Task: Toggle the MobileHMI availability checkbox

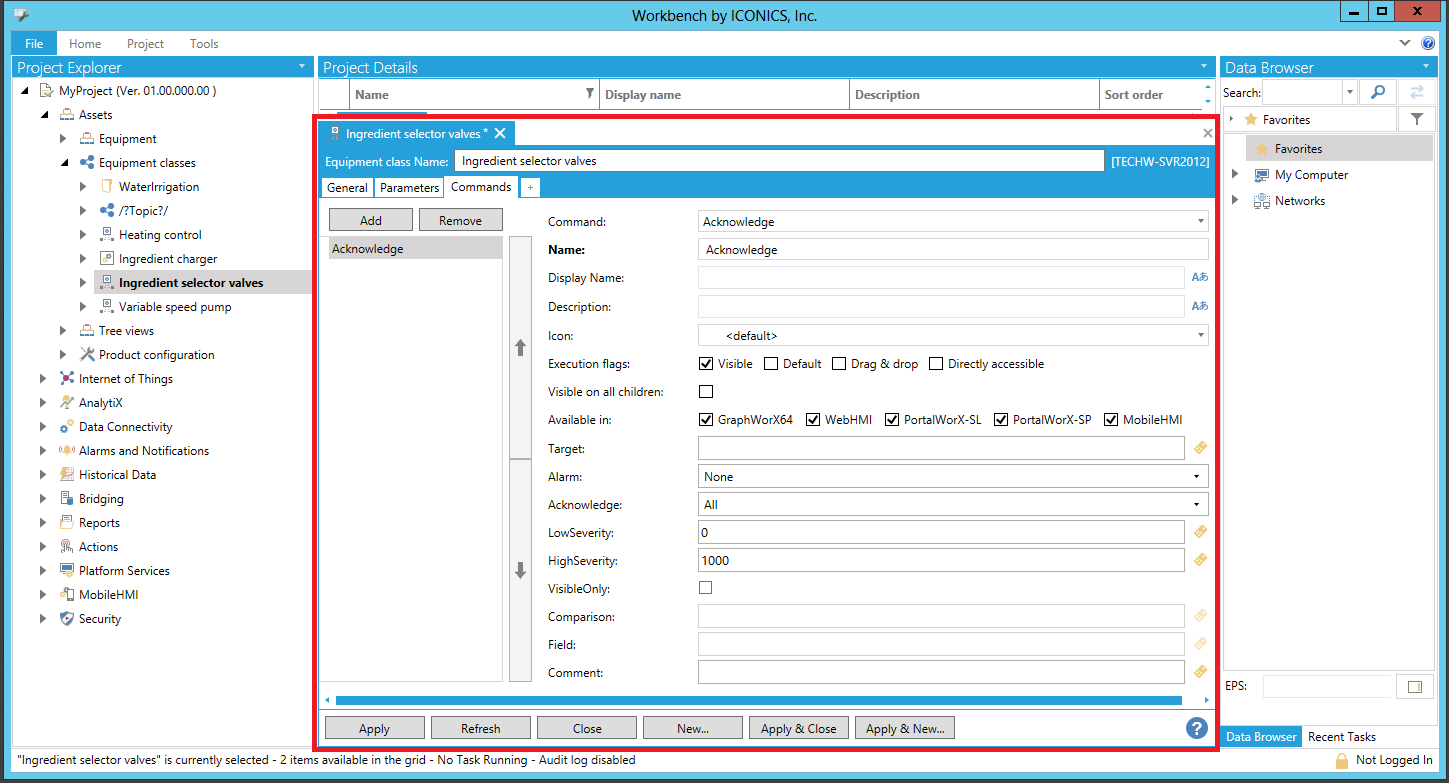Action: coord(1110,420)
